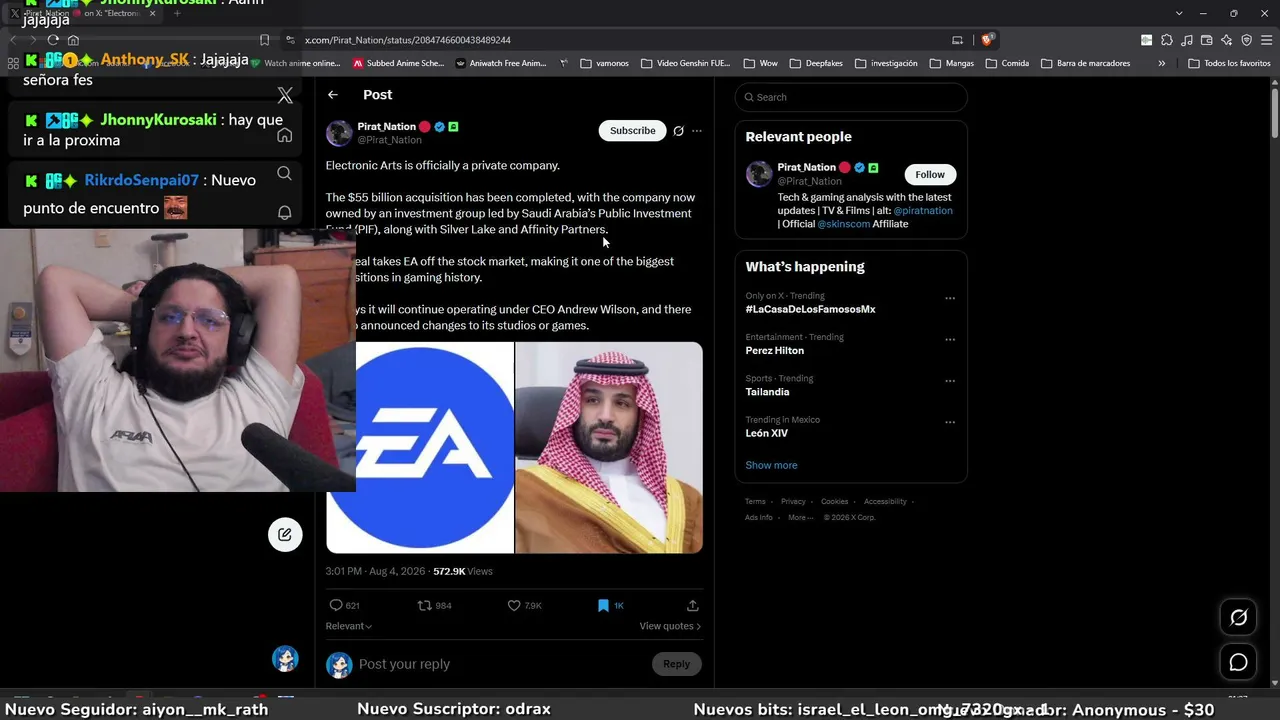This screenshot has height=720, width=1280.
Task: Open the Relevant replies sort dropdown
Action: coord(348,626)
